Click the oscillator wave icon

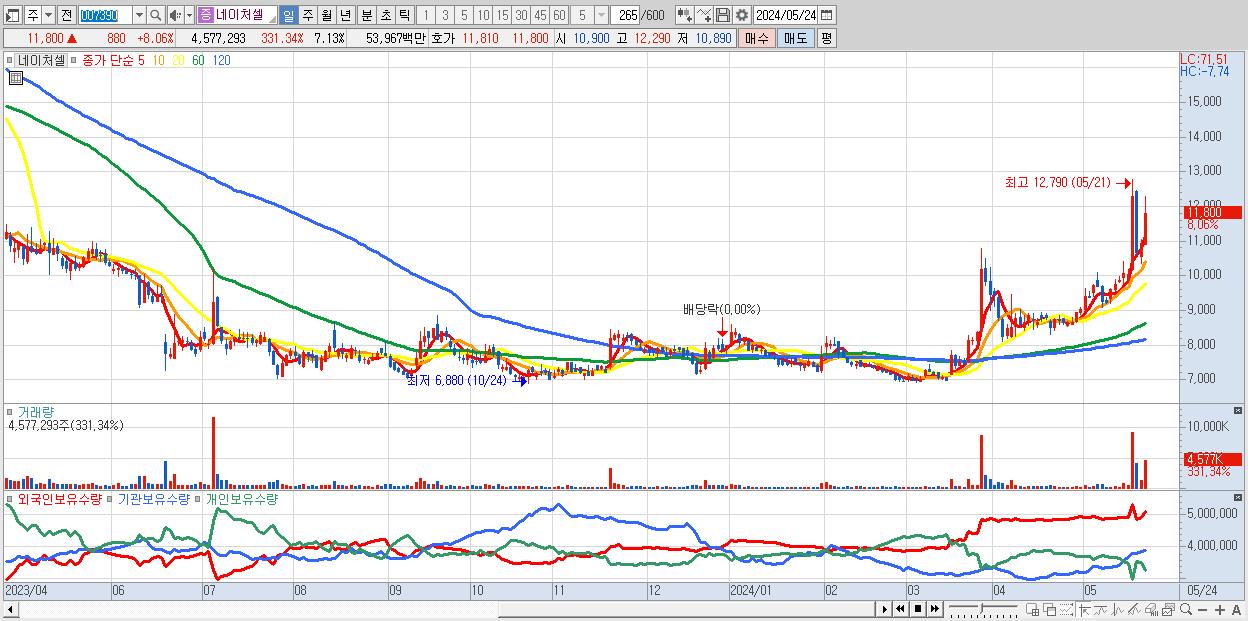click(1118, 609)
